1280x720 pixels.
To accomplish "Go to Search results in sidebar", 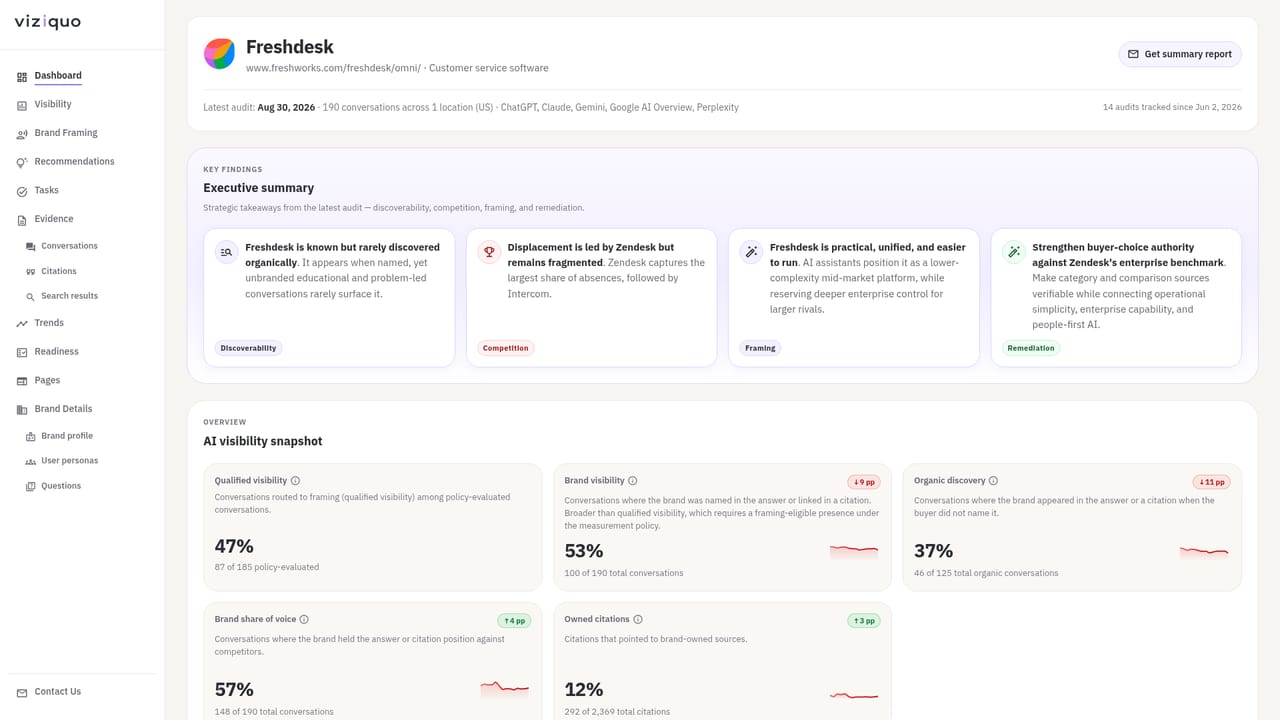I will pyautogui.click(x=69, y=296).
